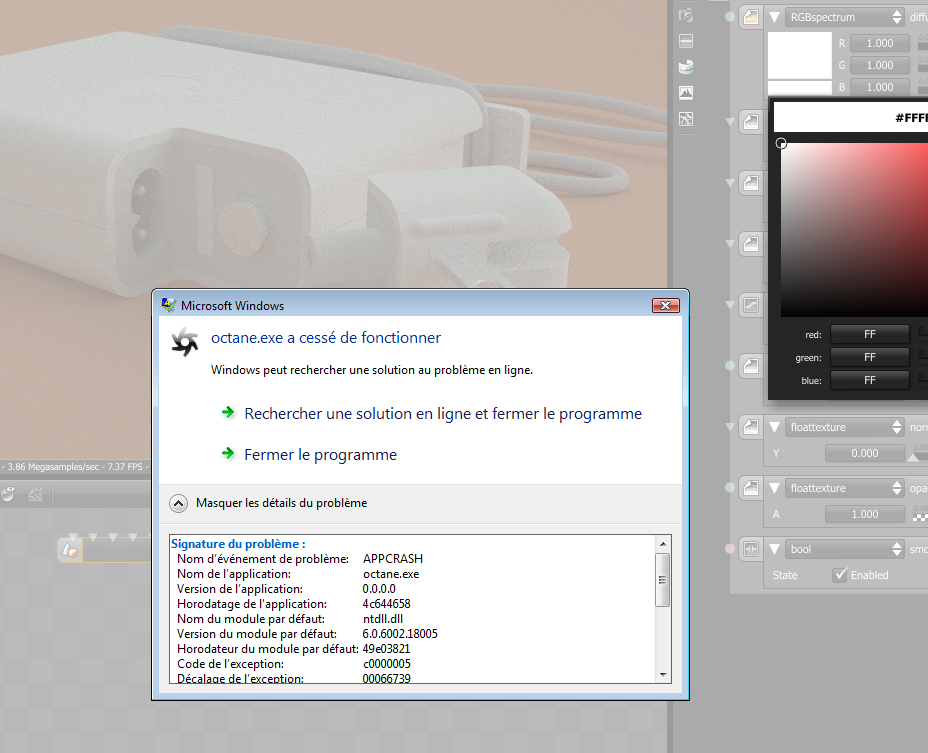This screenshot has height=753, width=928.
Task: Click the material preview sphere icon
Action: [x=8, y=494]
